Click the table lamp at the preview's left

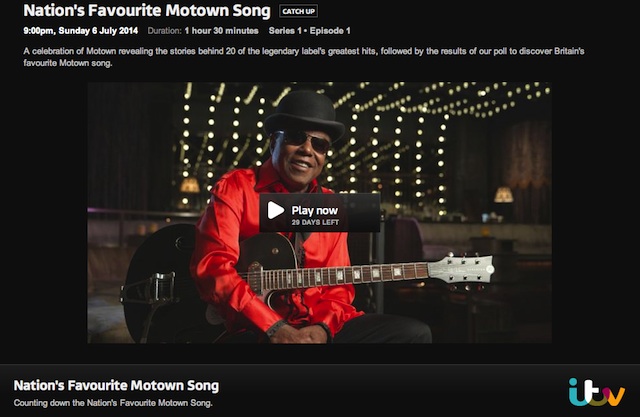[189, 186]
